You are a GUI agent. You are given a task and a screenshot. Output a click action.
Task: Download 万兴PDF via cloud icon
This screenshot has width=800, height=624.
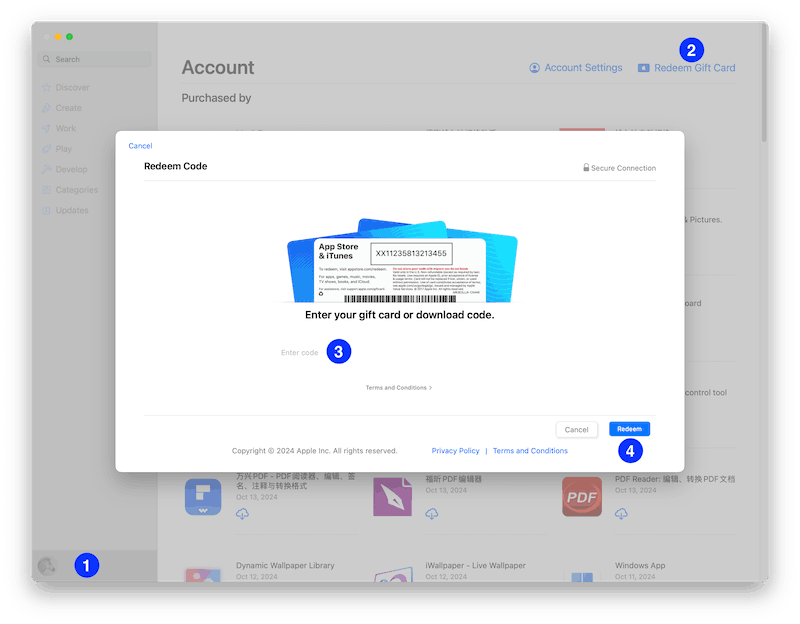click(x=243, y=514)
